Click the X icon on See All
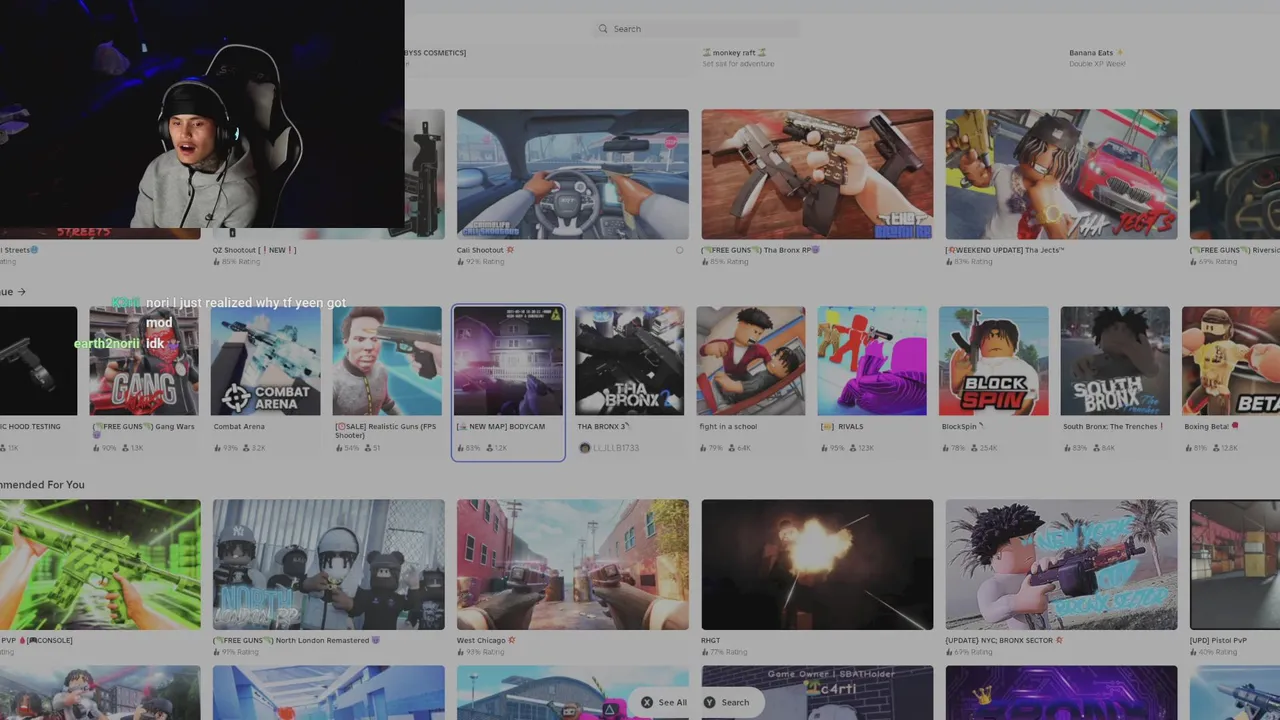This screenshot has width=1280, height=720. click(647, 702)
